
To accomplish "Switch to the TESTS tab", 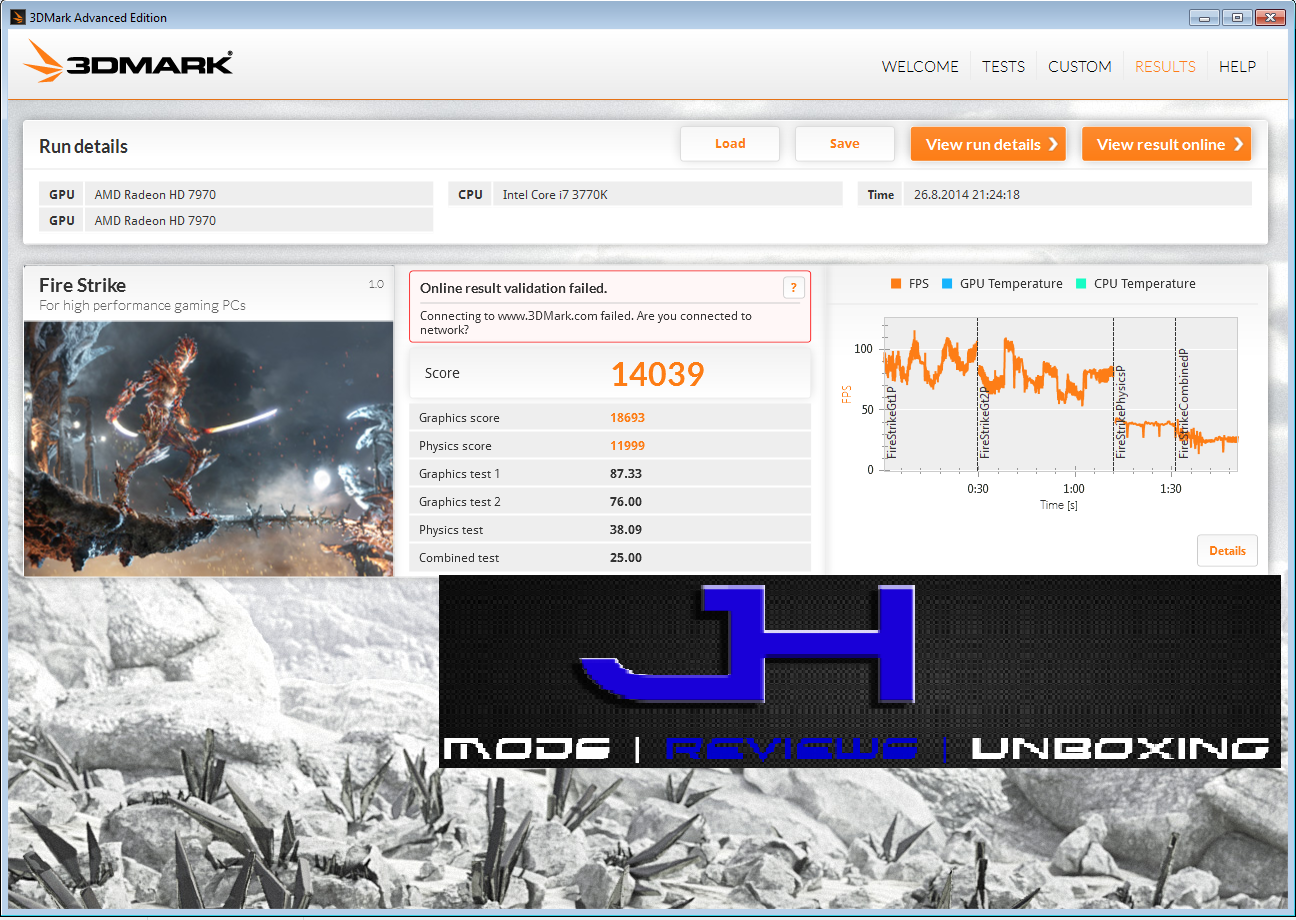I will 1003,66.
